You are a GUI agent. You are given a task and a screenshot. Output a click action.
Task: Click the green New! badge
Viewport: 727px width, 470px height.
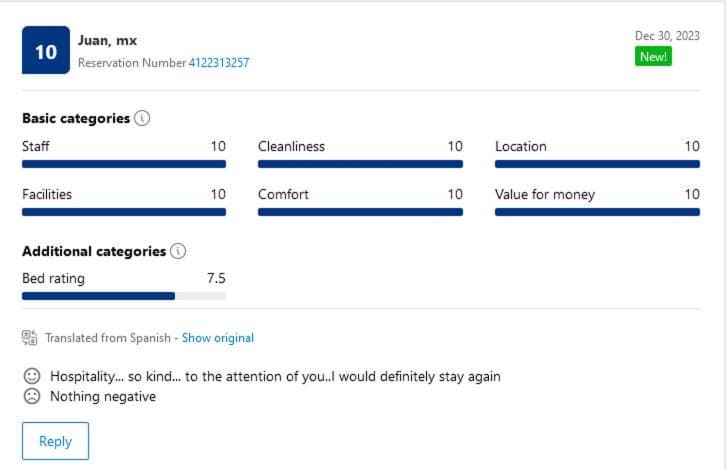pos(653,57)
